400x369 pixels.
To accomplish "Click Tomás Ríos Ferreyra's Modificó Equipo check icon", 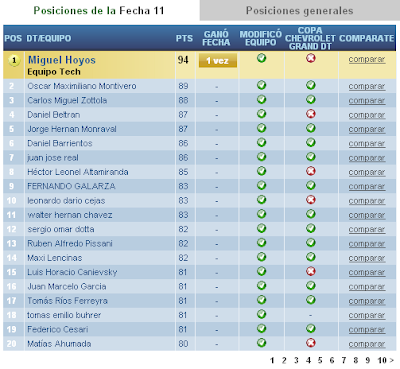I will coord(262,300).
